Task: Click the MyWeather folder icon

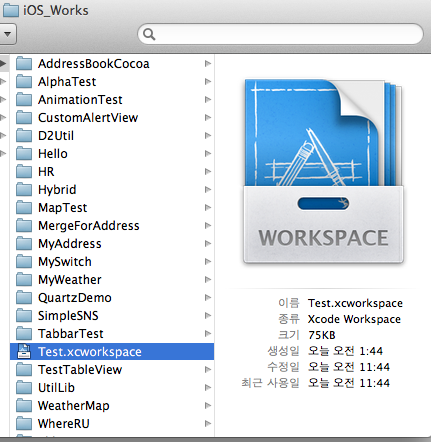Action: coord(24,279)
